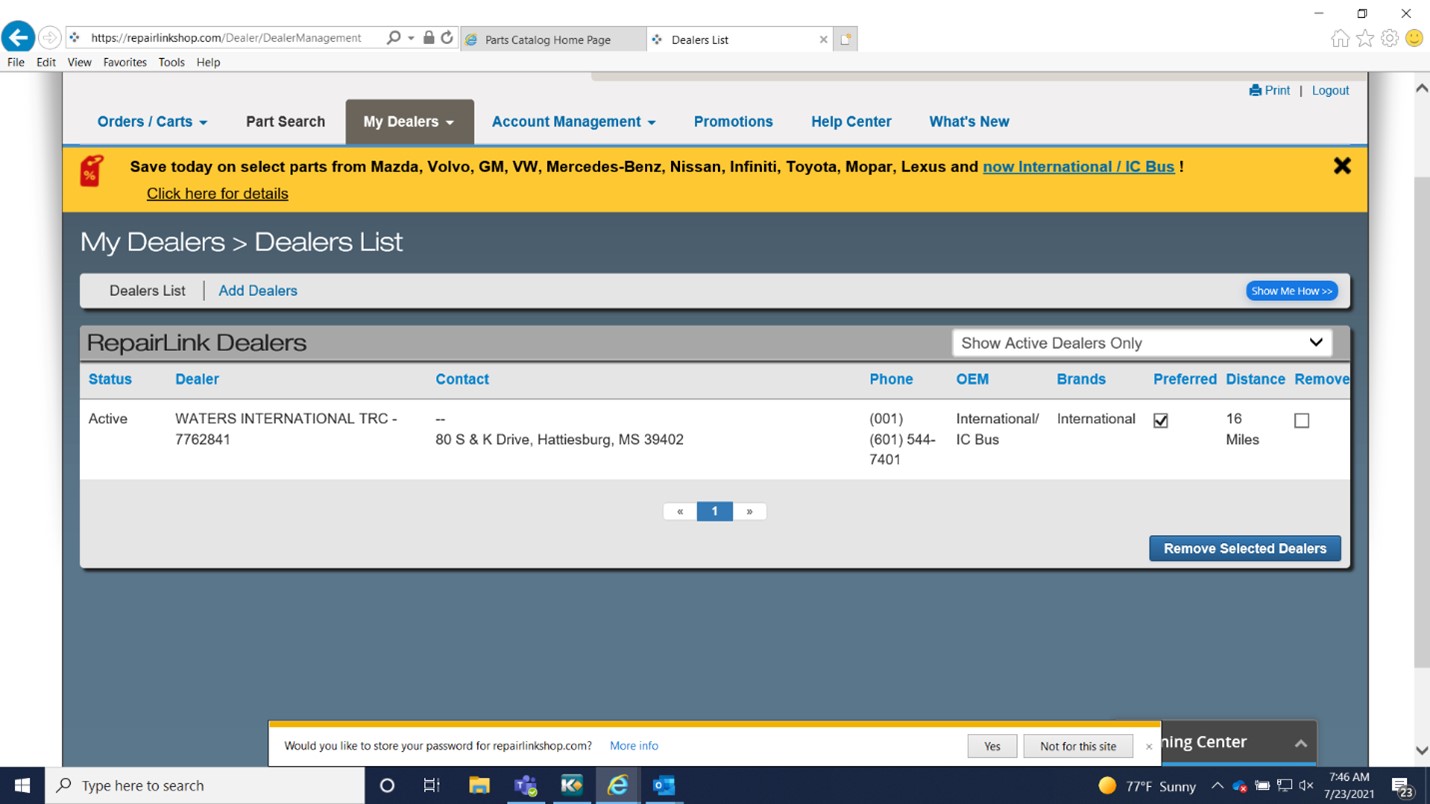Close the password prompt bar
Viewport: 1430px width, 804px height.
(1149, 746)
